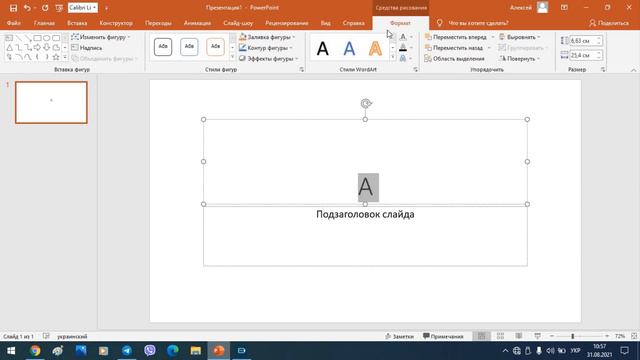Viewport: 640px width, 360px height.
Task: Switch to the Анимация tab
Action: click(197, 23)
